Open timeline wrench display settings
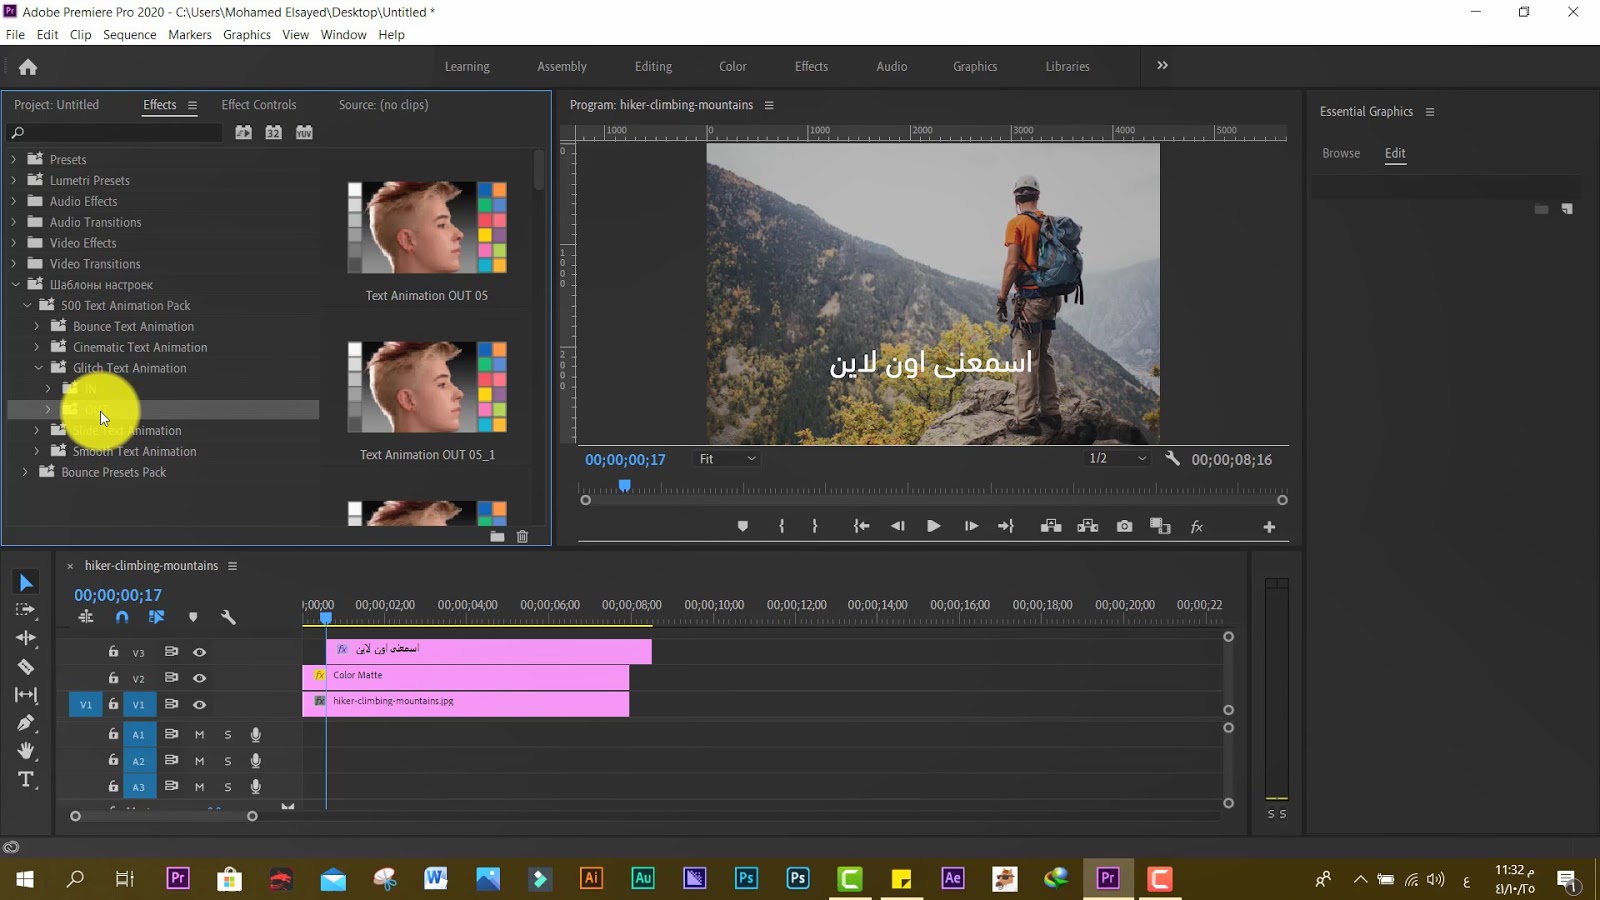Viewport: 1600px width, 900px height. (x=228, y=617)
